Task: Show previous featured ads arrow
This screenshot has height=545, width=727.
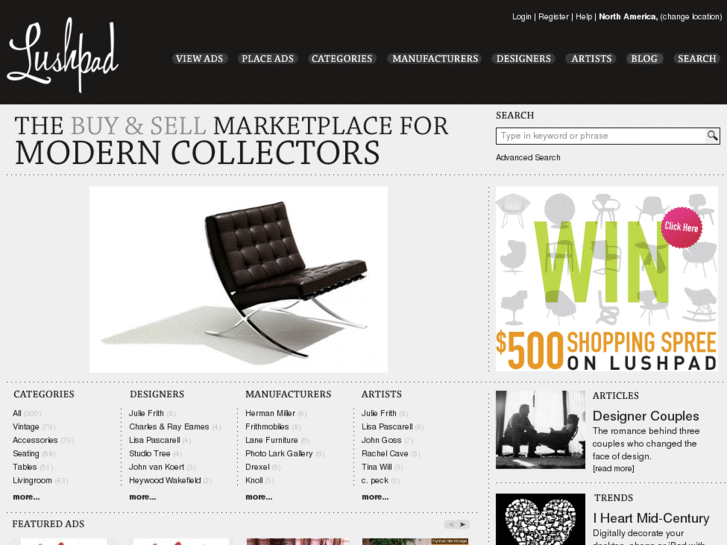Action: click(x=451, y=525)
